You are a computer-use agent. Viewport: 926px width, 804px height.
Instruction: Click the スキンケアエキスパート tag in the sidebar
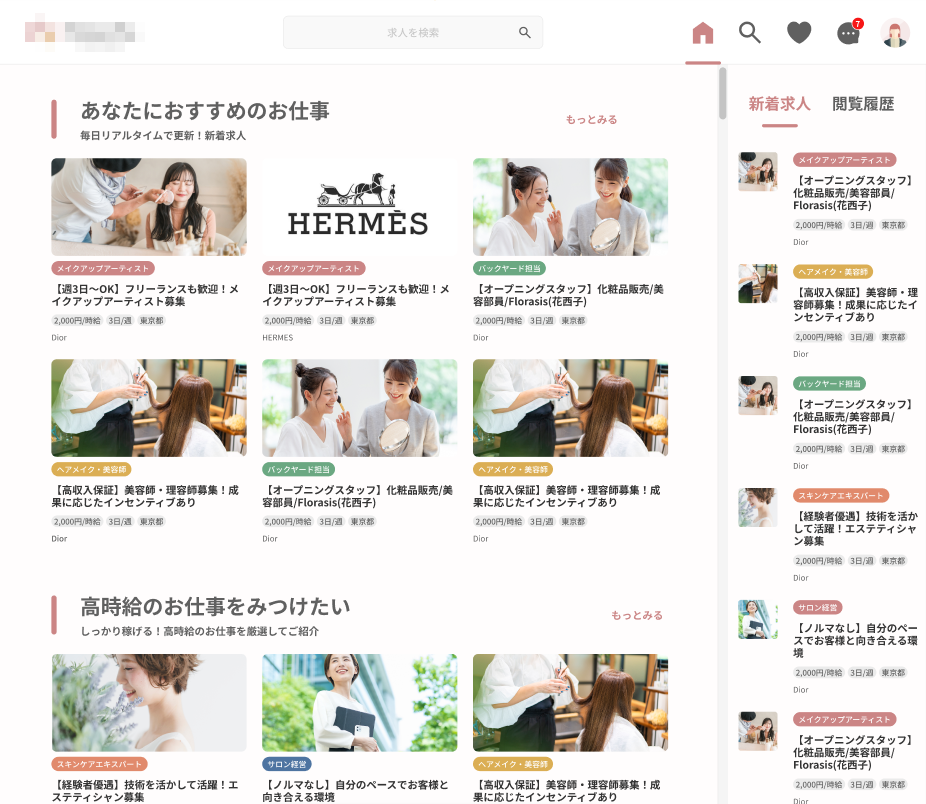841,496
